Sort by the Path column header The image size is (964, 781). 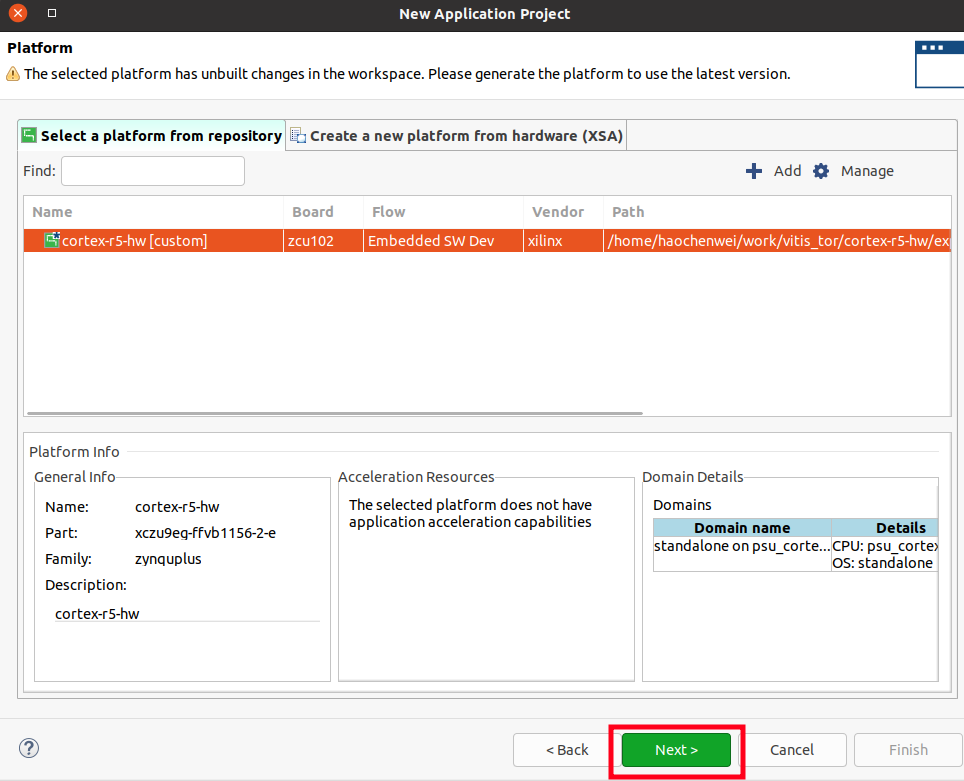pos(776,212)
